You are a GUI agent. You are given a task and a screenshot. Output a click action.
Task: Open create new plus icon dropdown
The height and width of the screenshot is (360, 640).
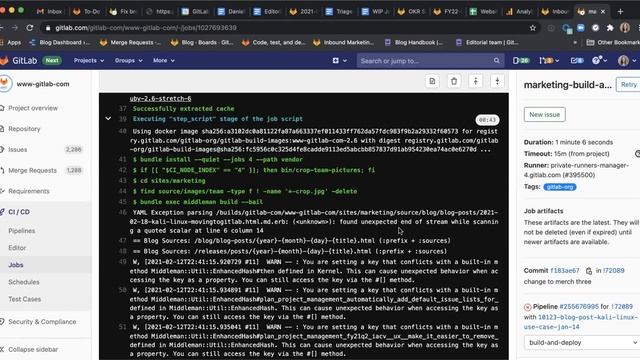[x=340, y=60]
